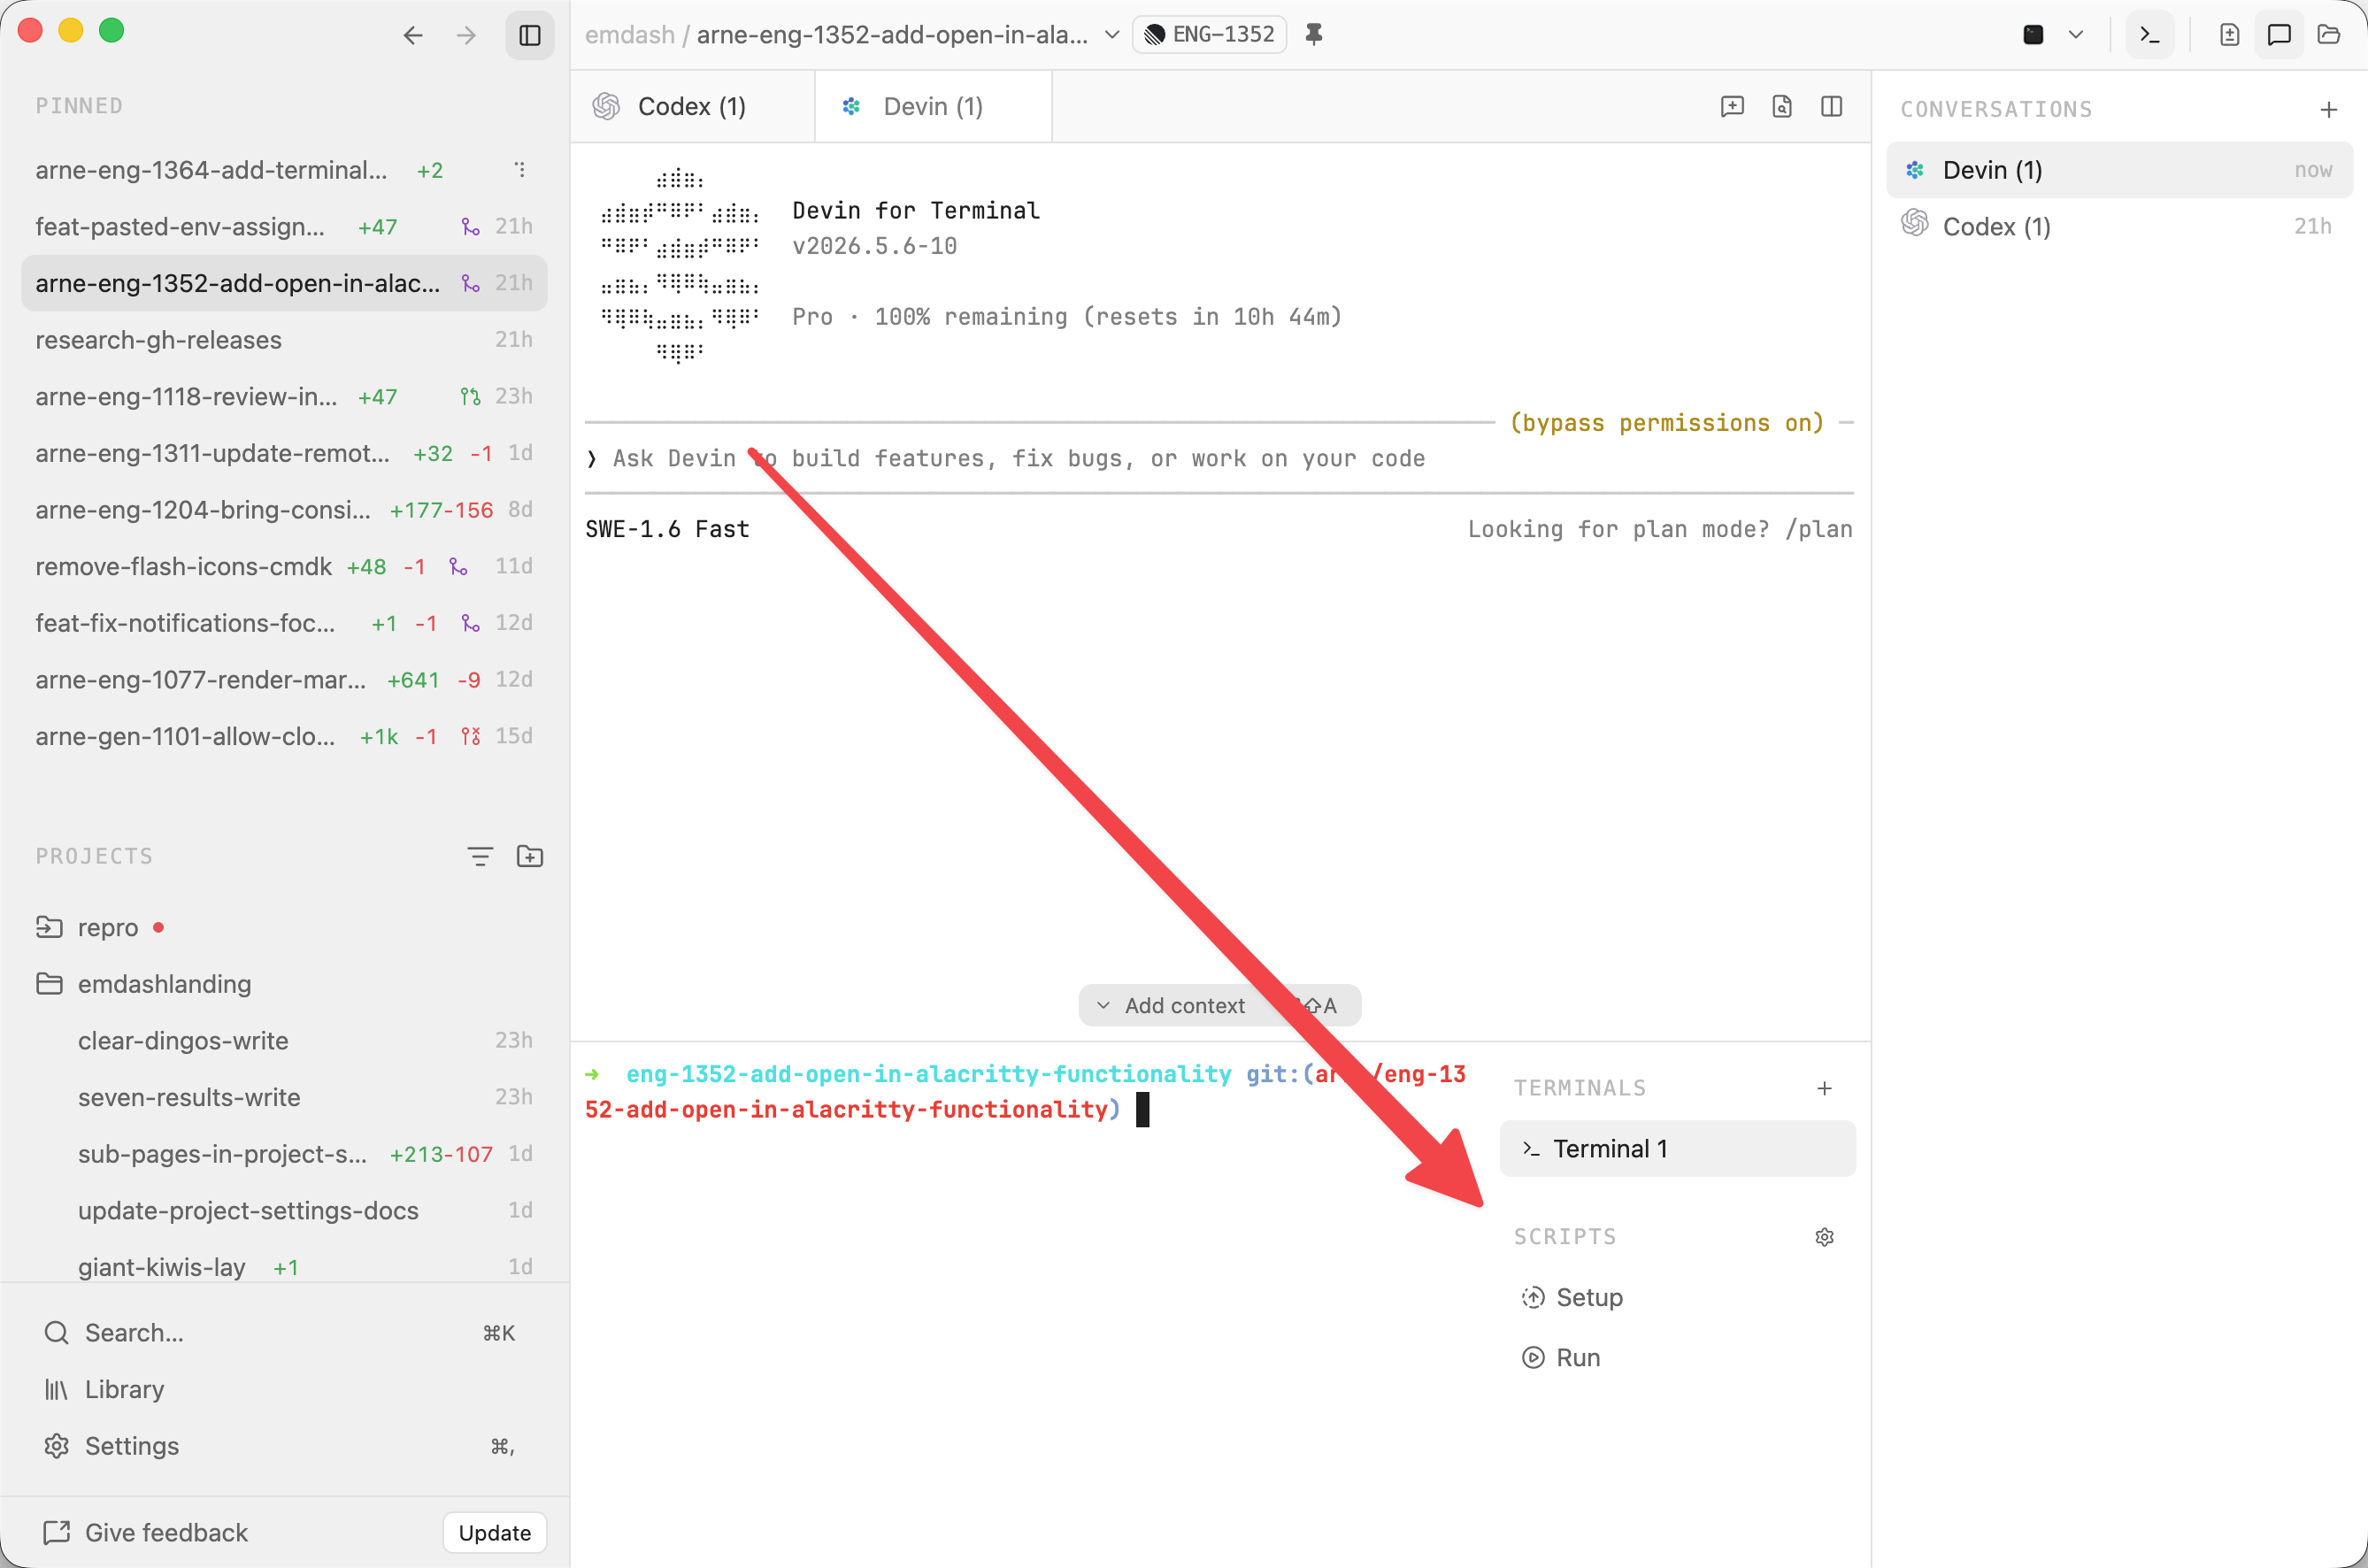This screenshot has height=1568, width=2368.
Task: Select Devin (1) in Conversations list
Action: point(2119,170)
